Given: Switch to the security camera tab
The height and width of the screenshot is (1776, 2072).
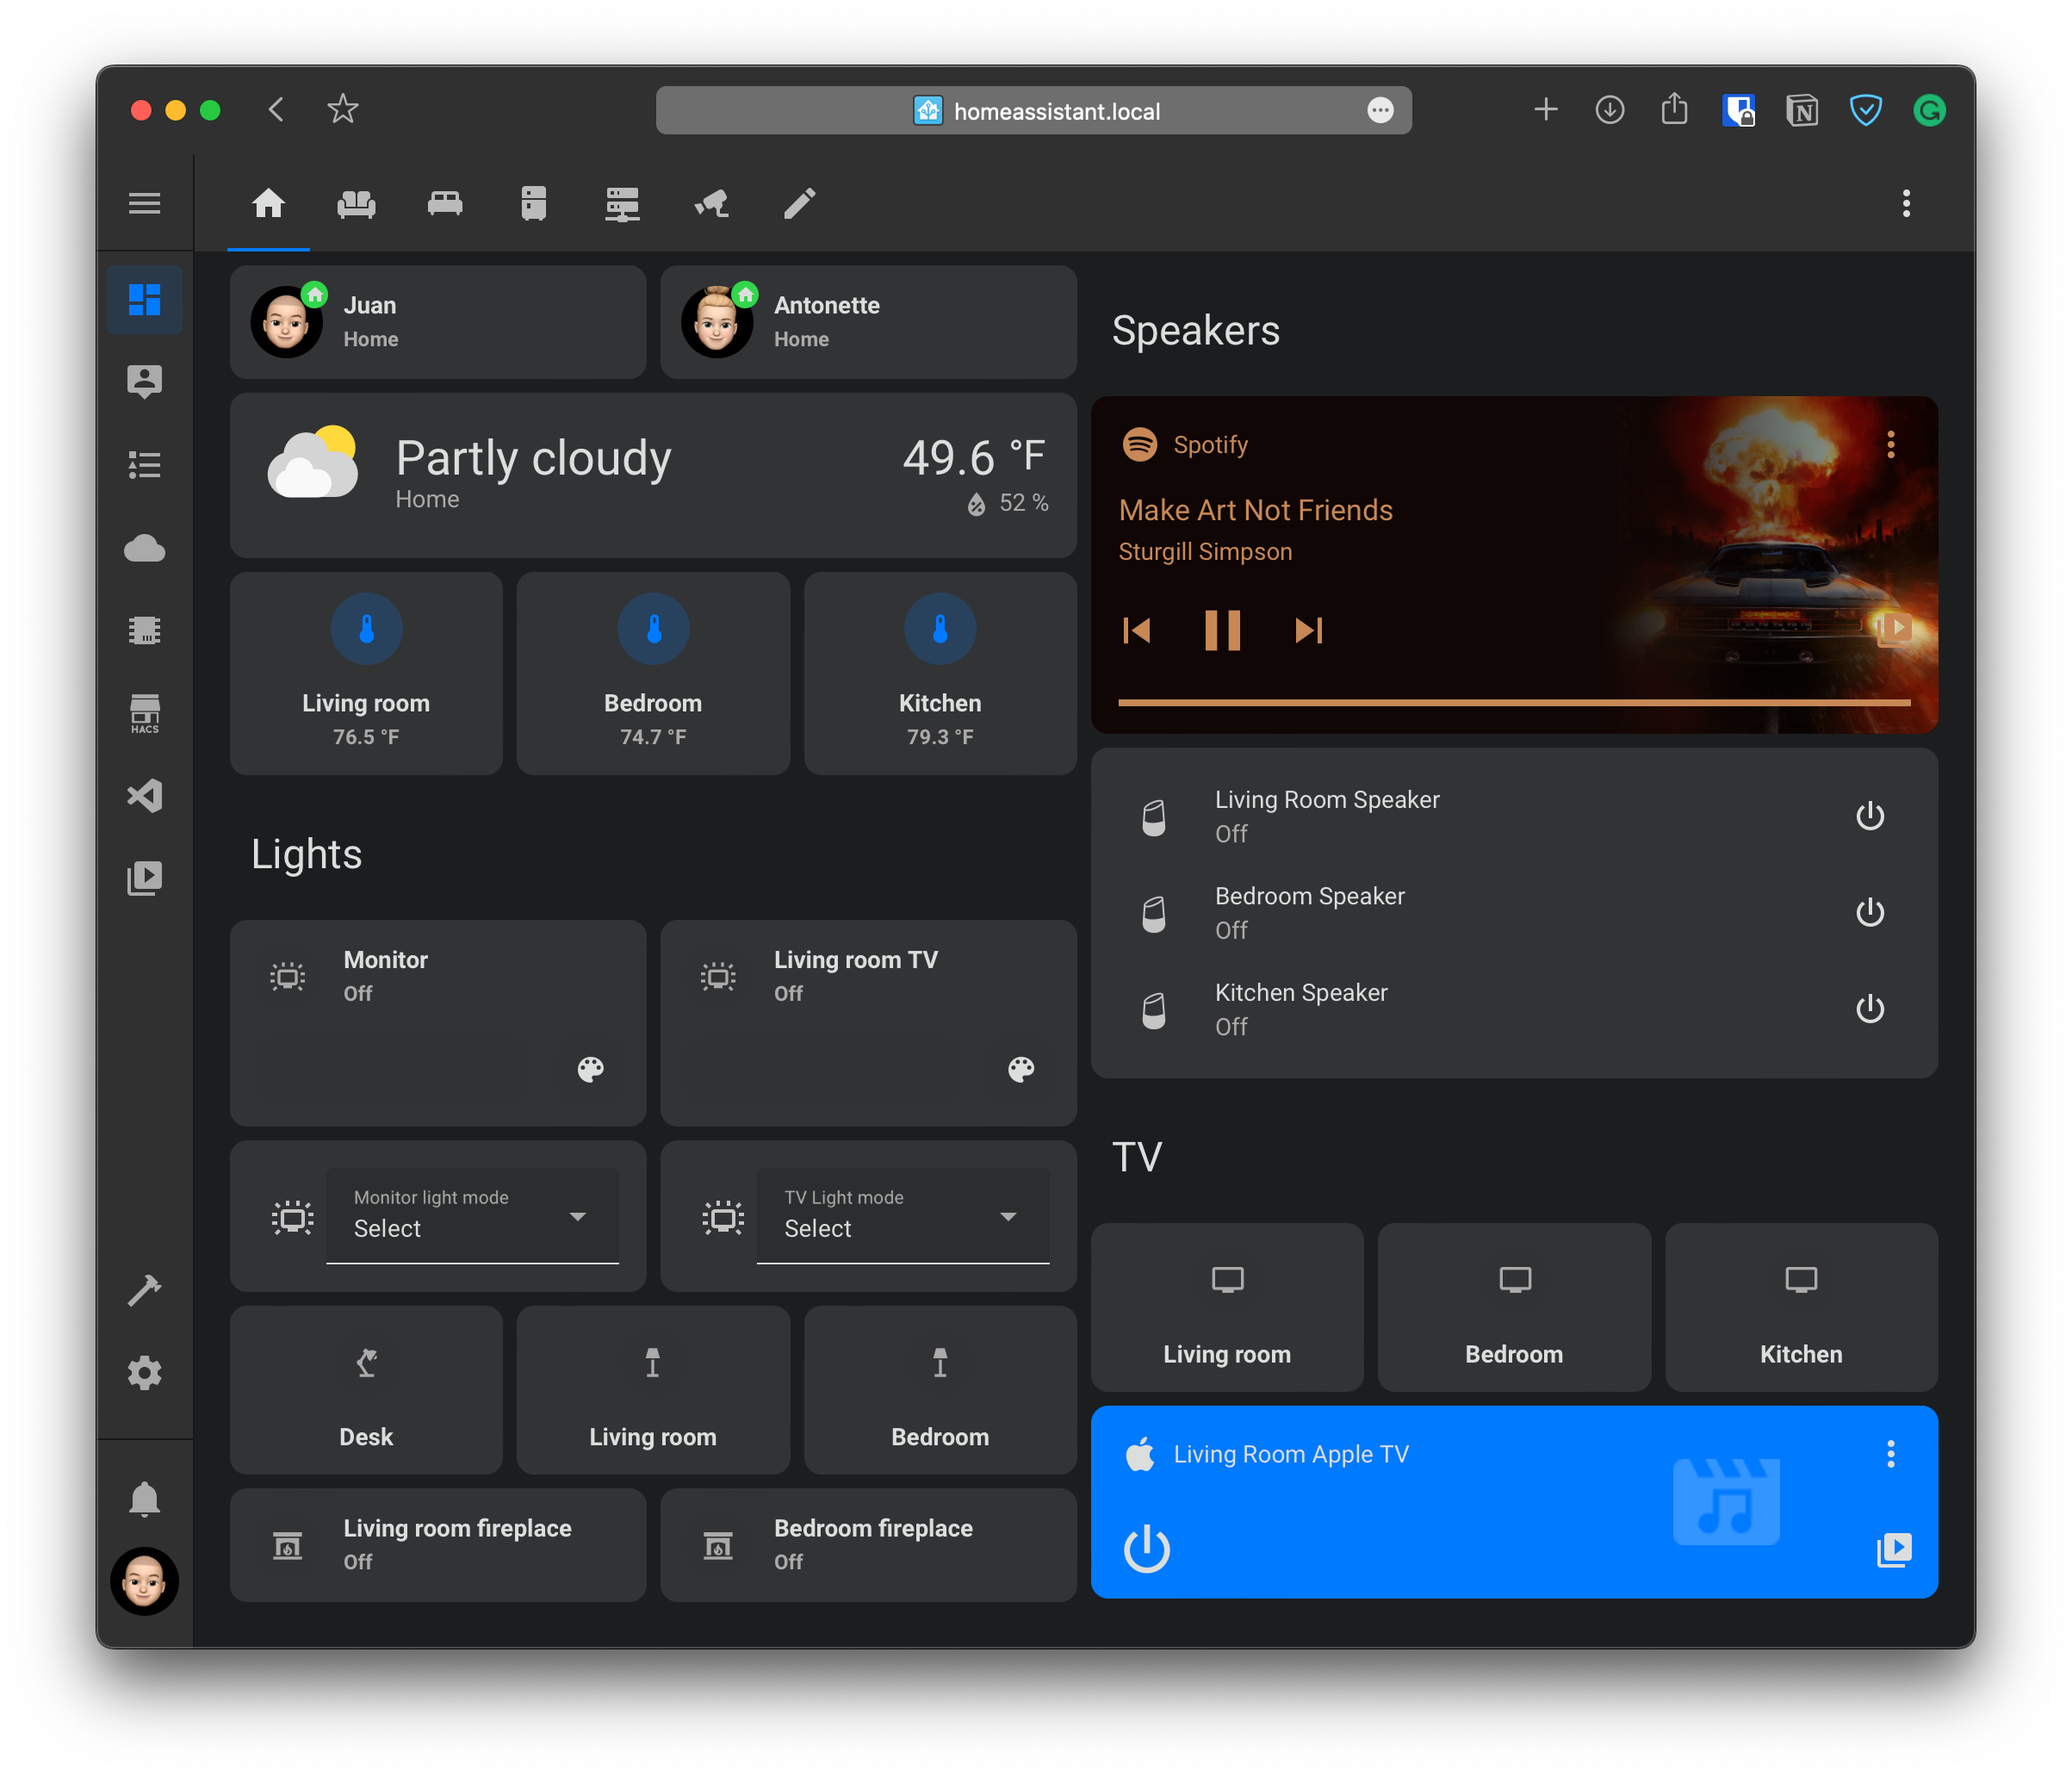Looking at the screenshot, I should pyautogui.click(x=711, y=204).
